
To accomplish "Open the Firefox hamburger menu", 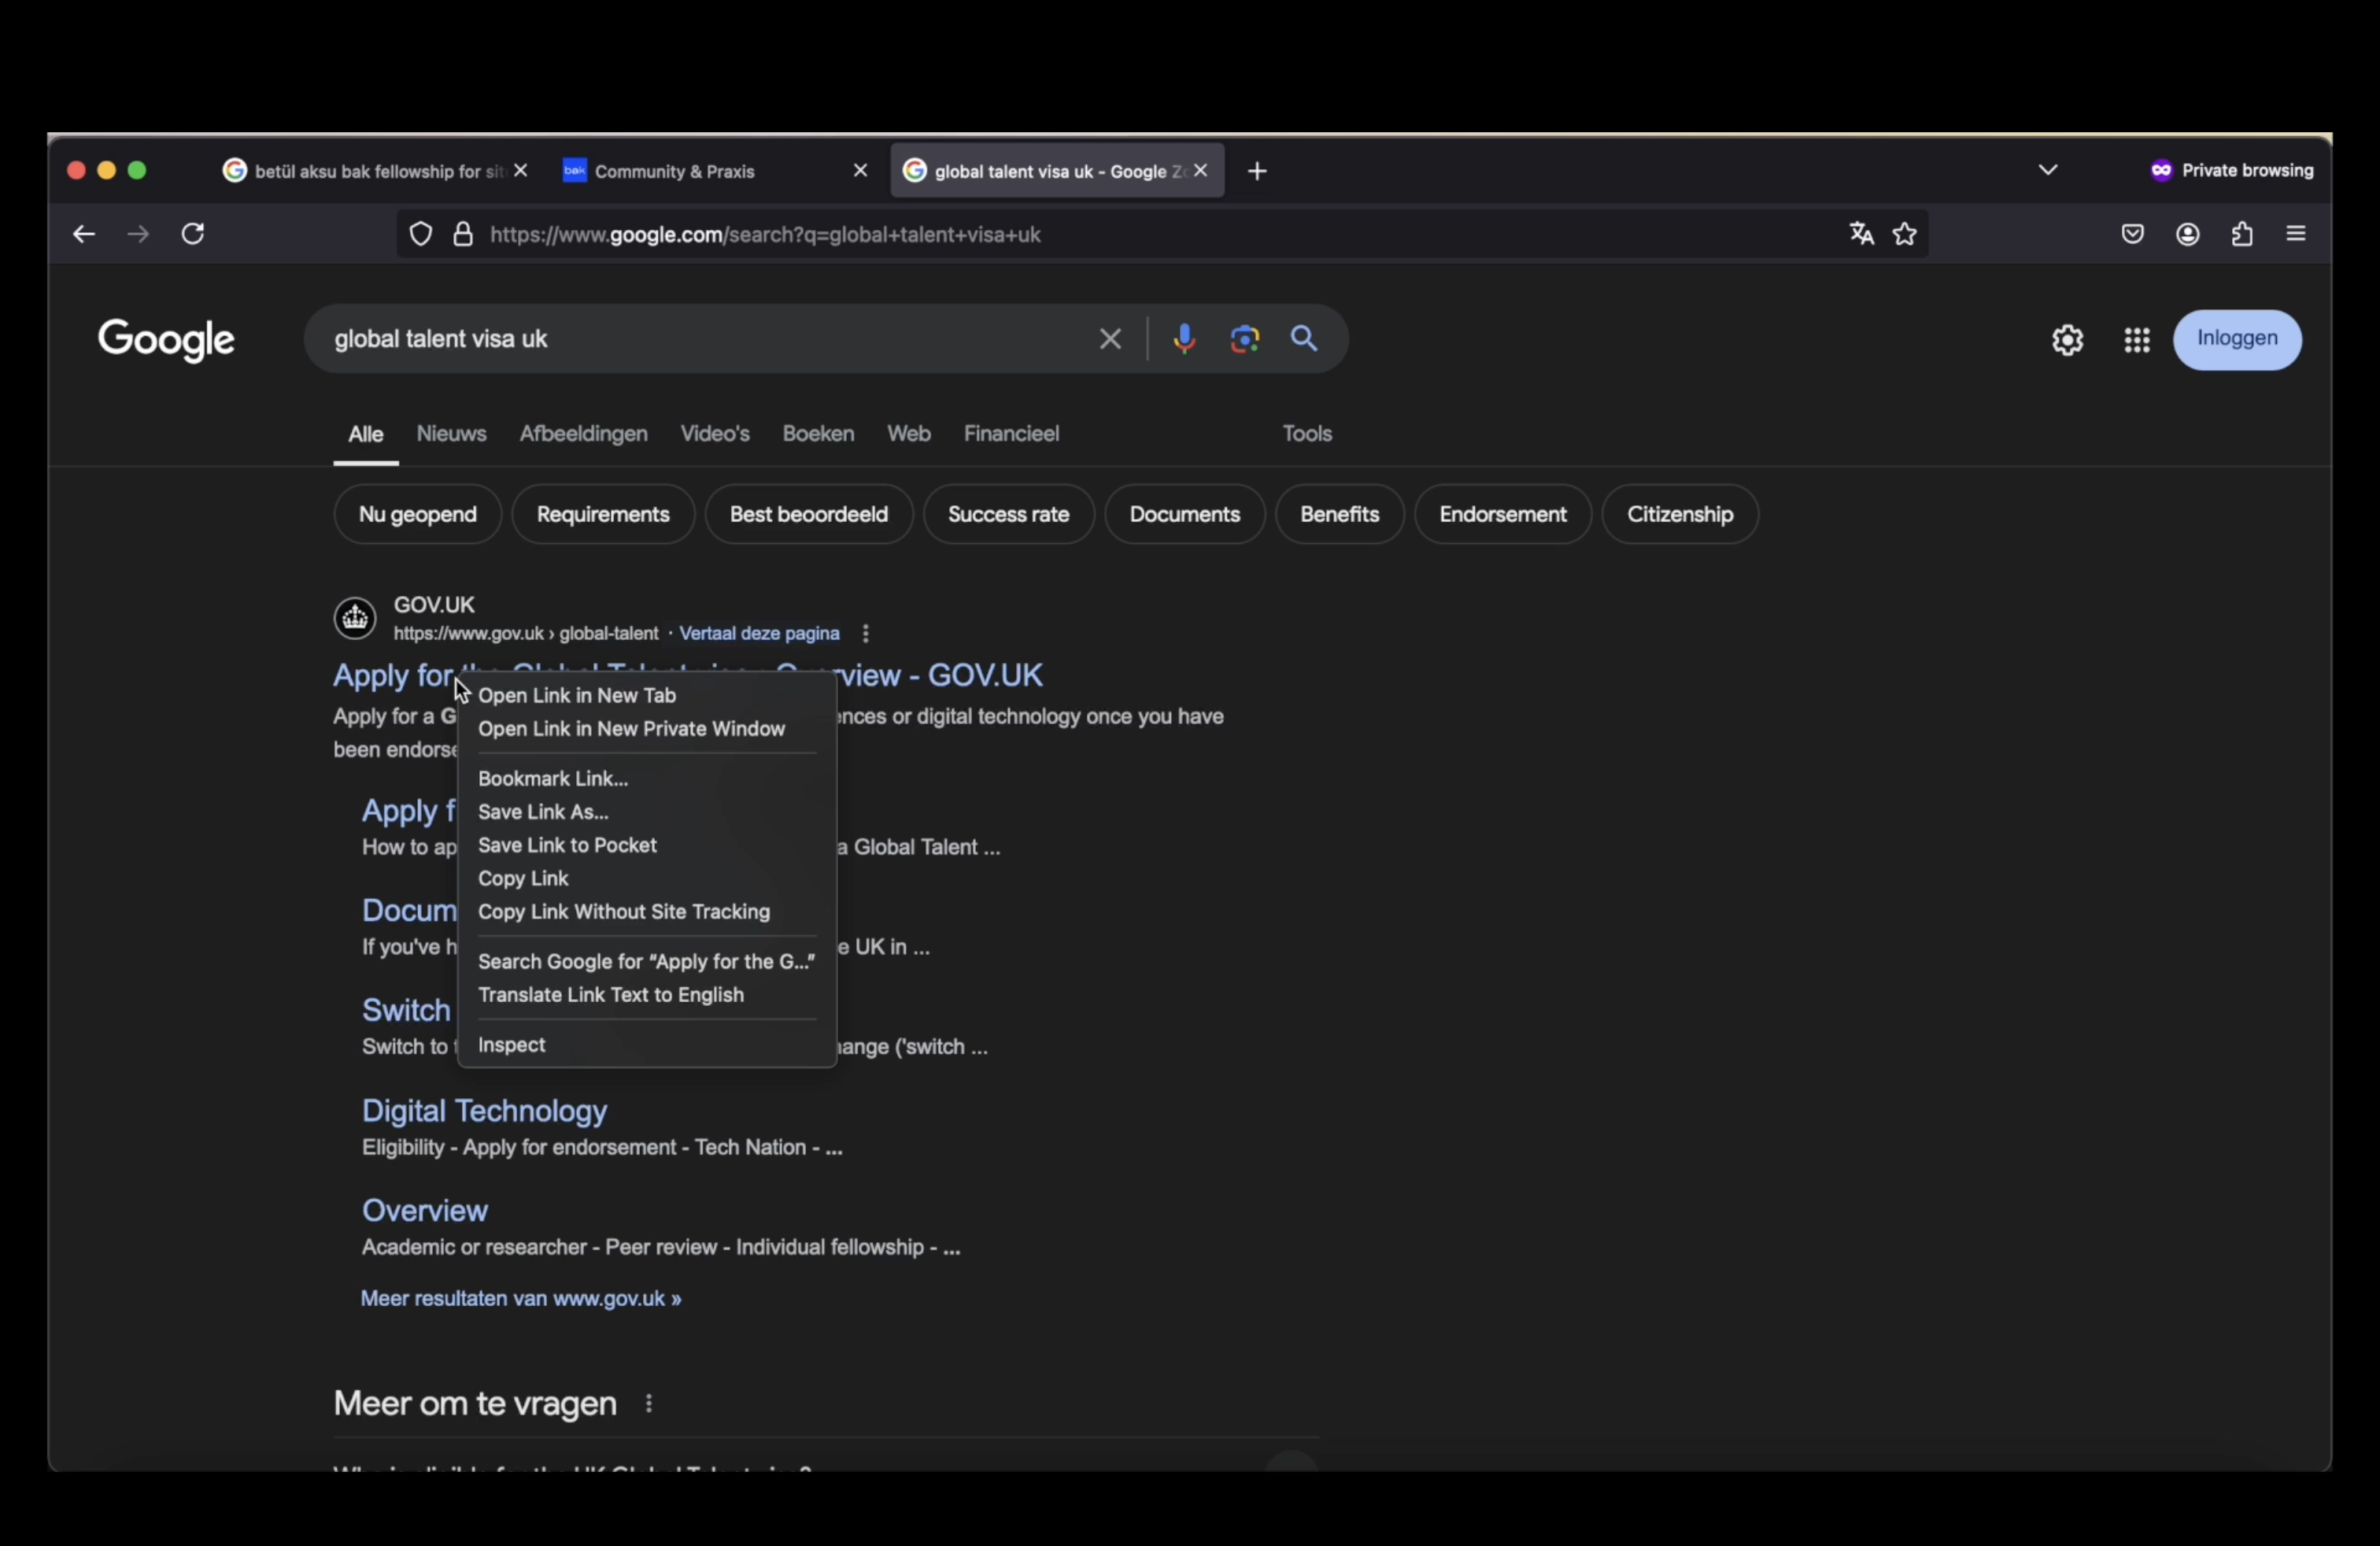I will 2296,234.
